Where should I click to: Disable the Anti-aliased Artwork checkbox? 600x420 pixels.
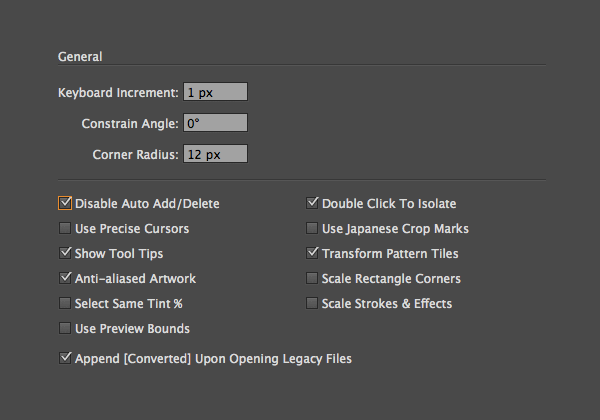click(x=66, y=278)
